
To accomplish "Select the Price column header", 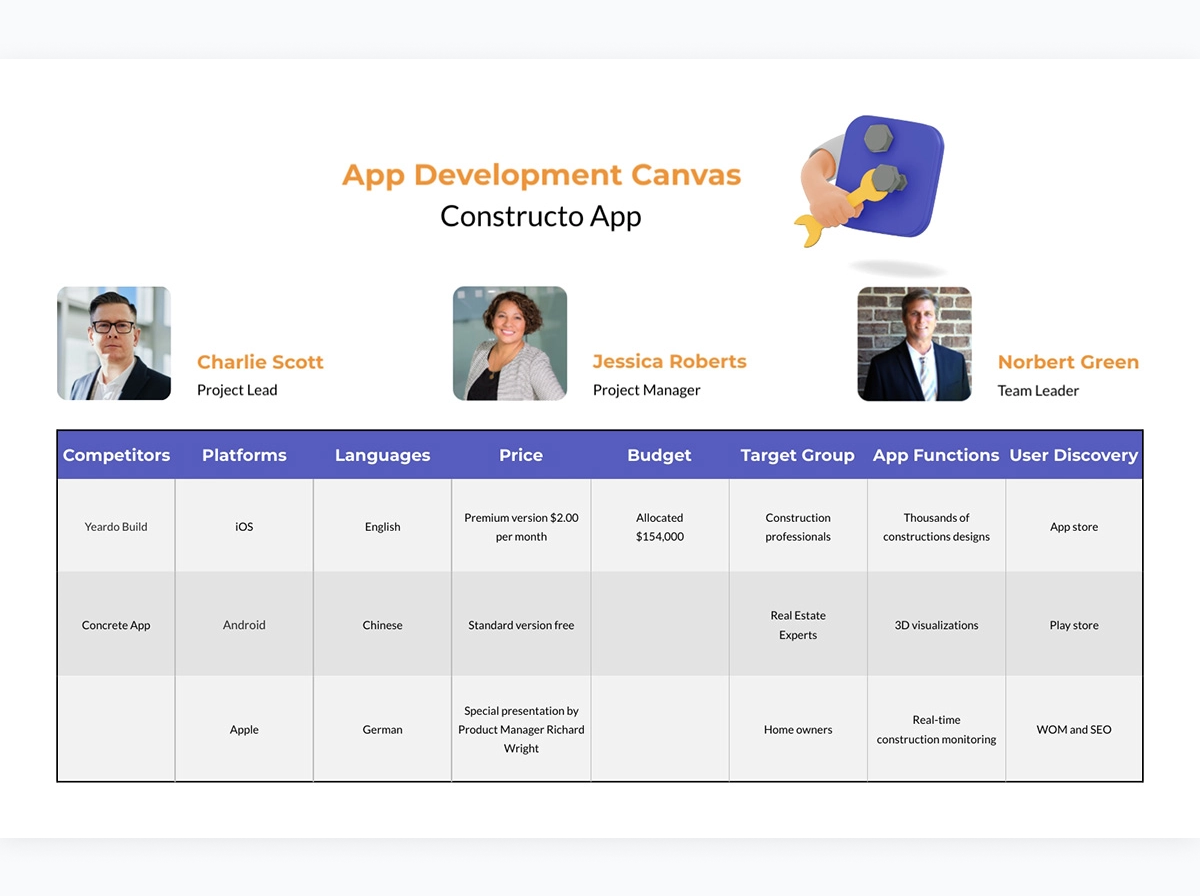I will pyautogui.click(x=521, y=455).
